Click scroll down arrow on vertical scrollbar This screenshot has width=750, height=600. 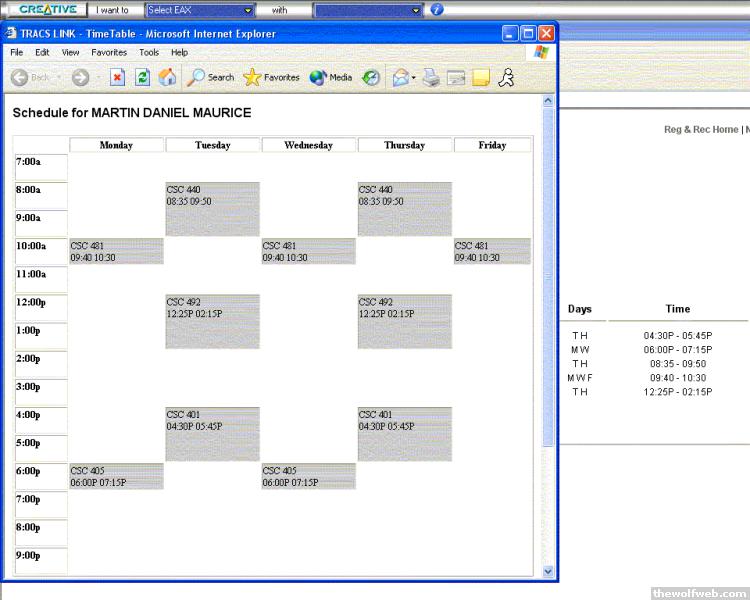547,570
